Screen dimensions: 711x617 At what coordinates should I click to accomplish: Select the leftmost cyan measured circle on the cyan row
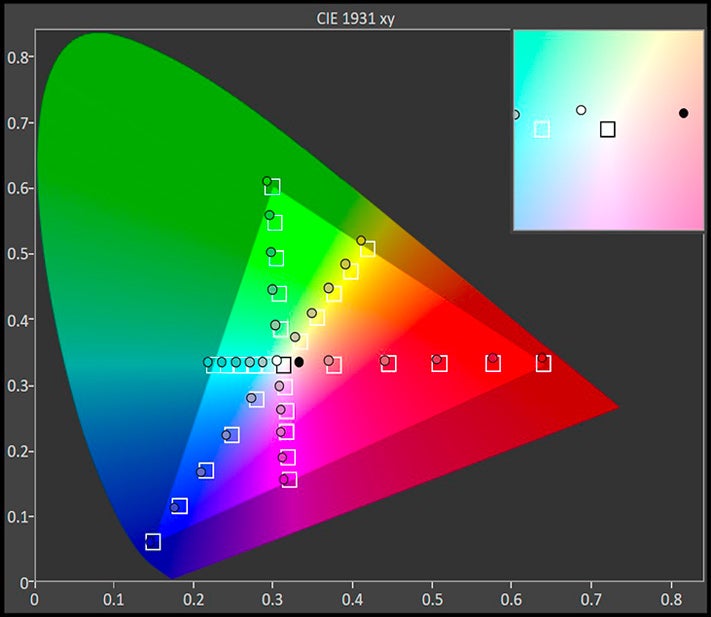pos(208,362)
